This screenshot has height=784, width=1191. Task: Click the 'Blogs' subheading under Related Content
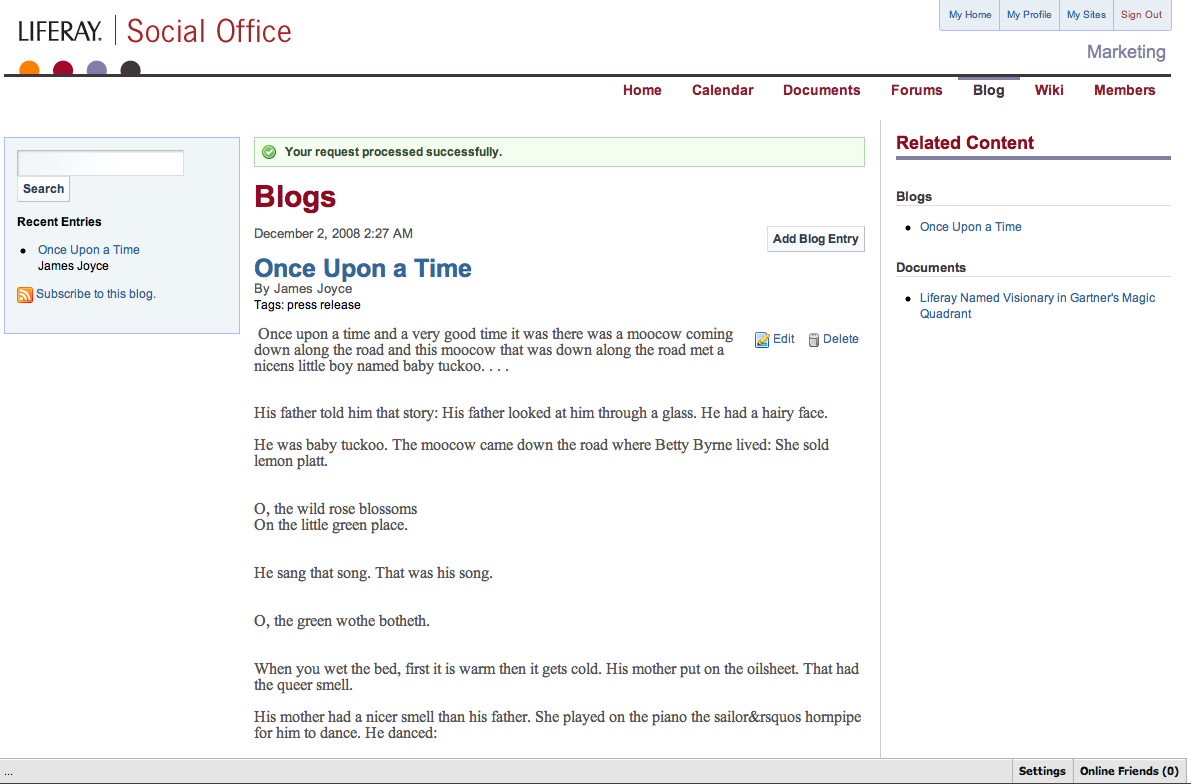pos(914,197)
